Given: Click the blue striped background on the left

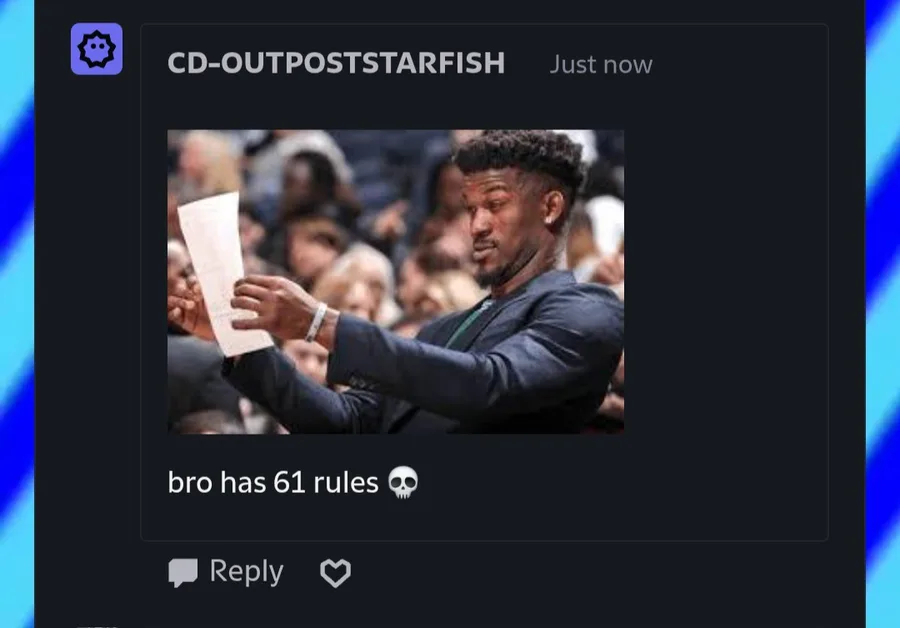Looking at the screenshot, I should coord(17,314).
